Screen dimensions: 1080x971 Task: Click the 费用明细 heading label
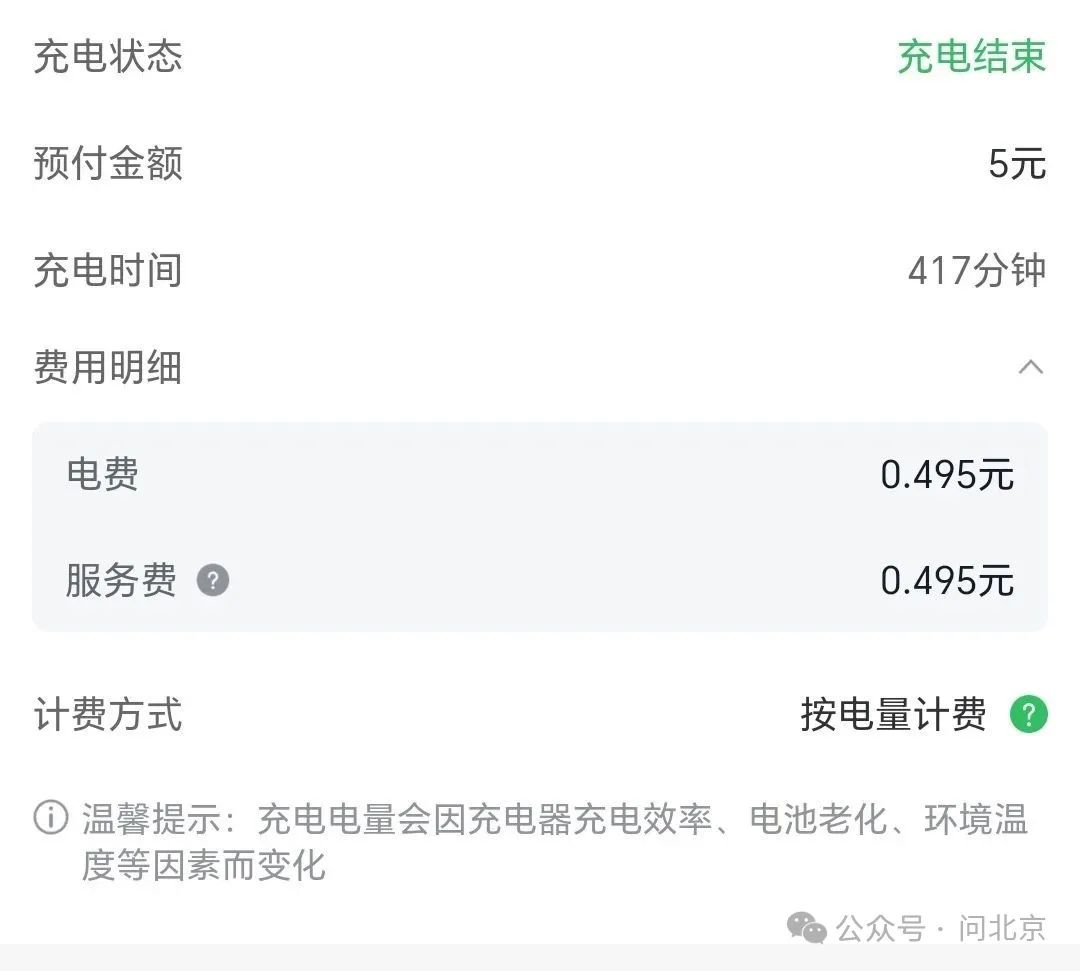click(x=108, y=367)
